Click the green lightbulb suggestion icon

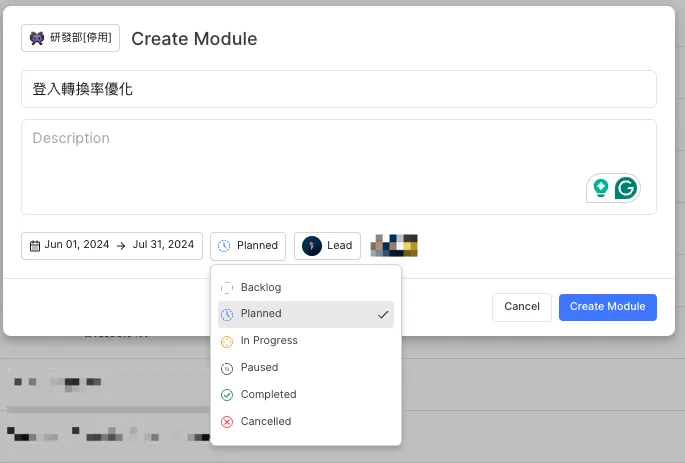tap(601, 188)
